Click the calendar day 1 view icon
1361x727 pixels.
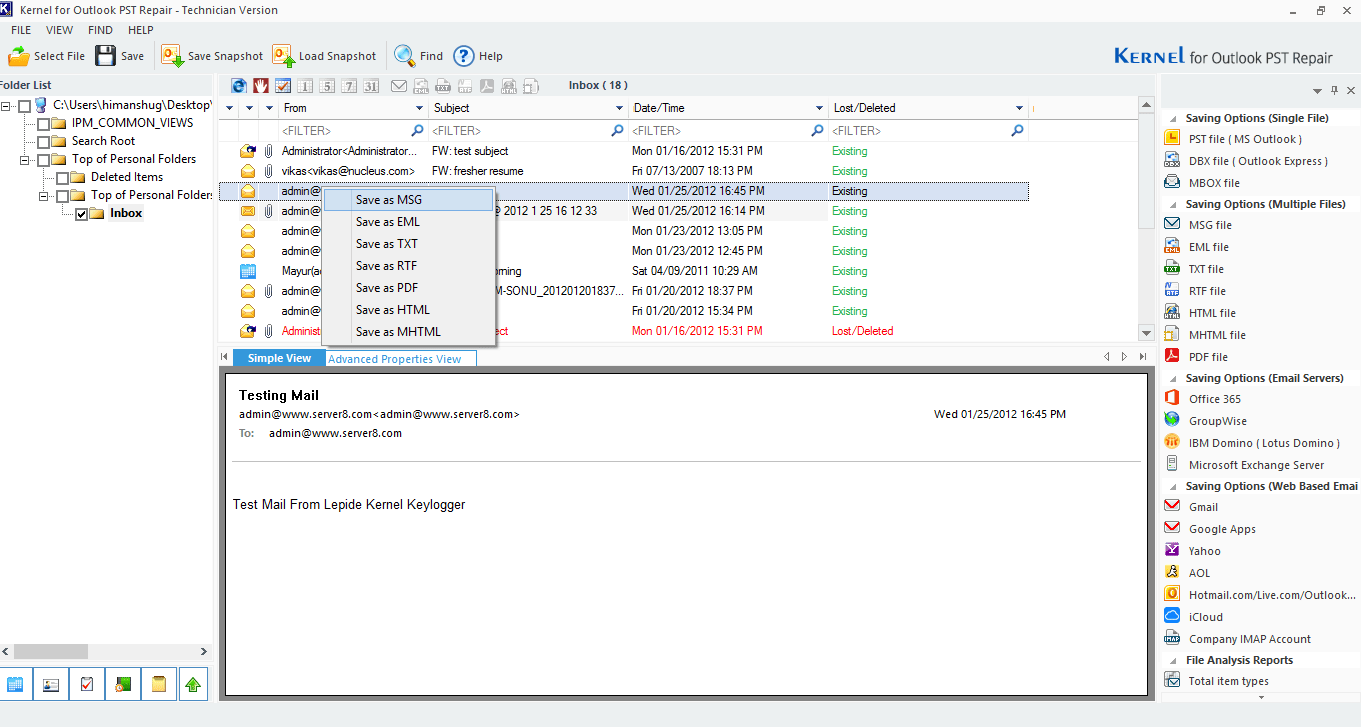(x=305, y=86)
